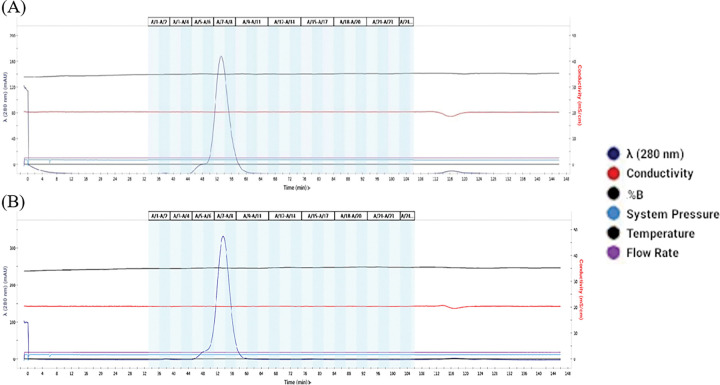
Task: Click the 'Time (min)' axis label of panel B
Action: pyautogui.click(x=298, y=381)
